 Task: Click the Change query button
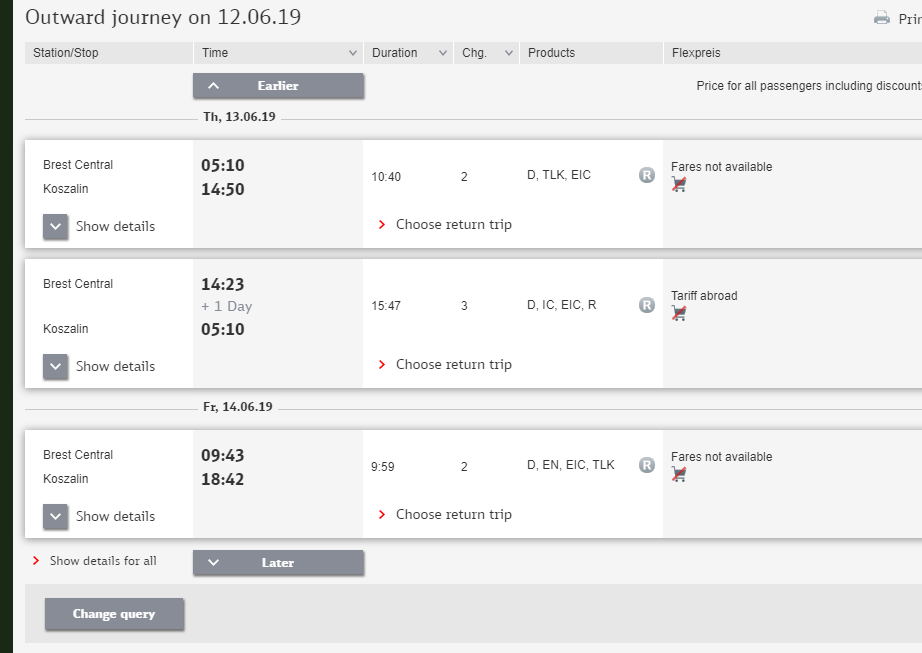pos(114,614)
